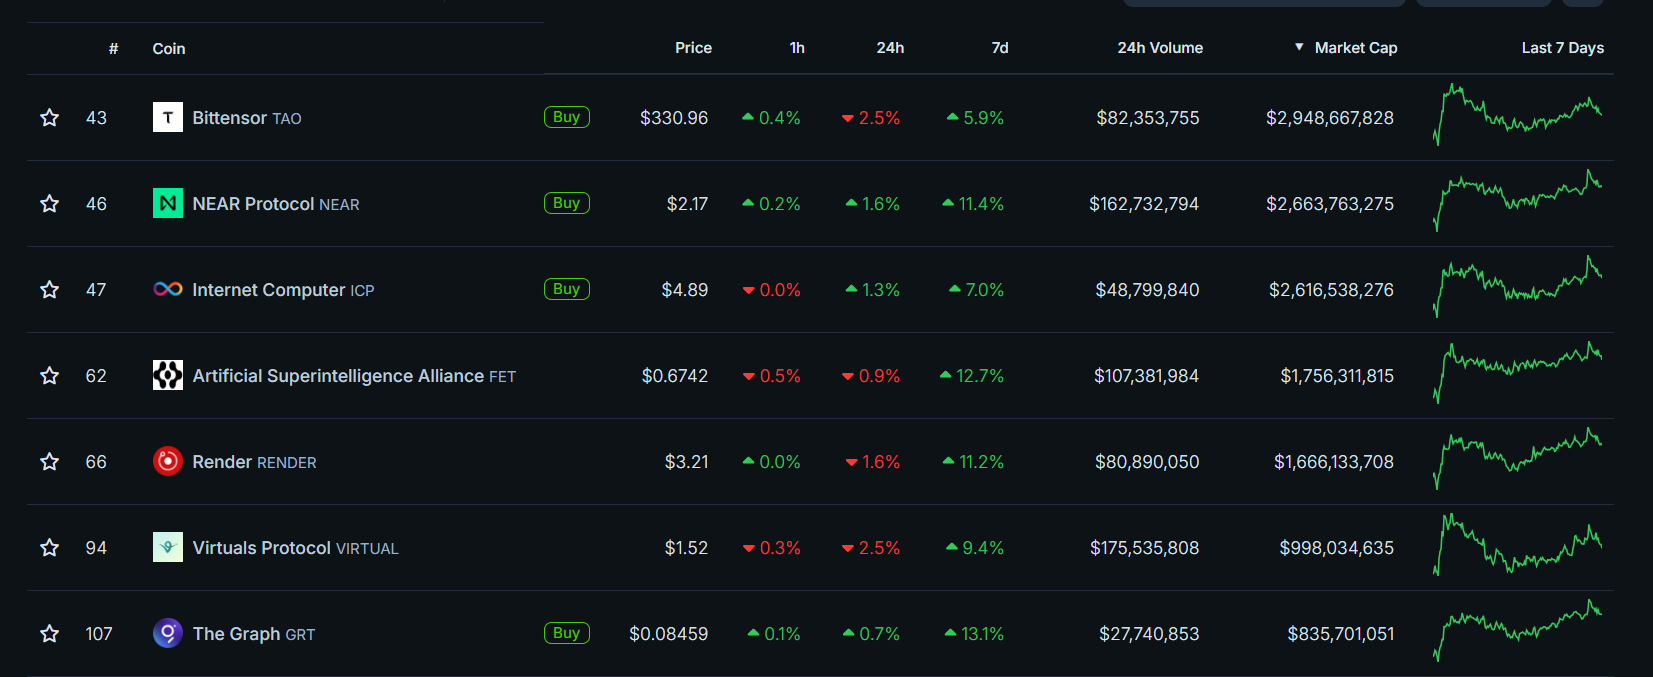Select Internet Computer market cap $2,616,538,276

pyautogui.click(x=1332, y=290)
